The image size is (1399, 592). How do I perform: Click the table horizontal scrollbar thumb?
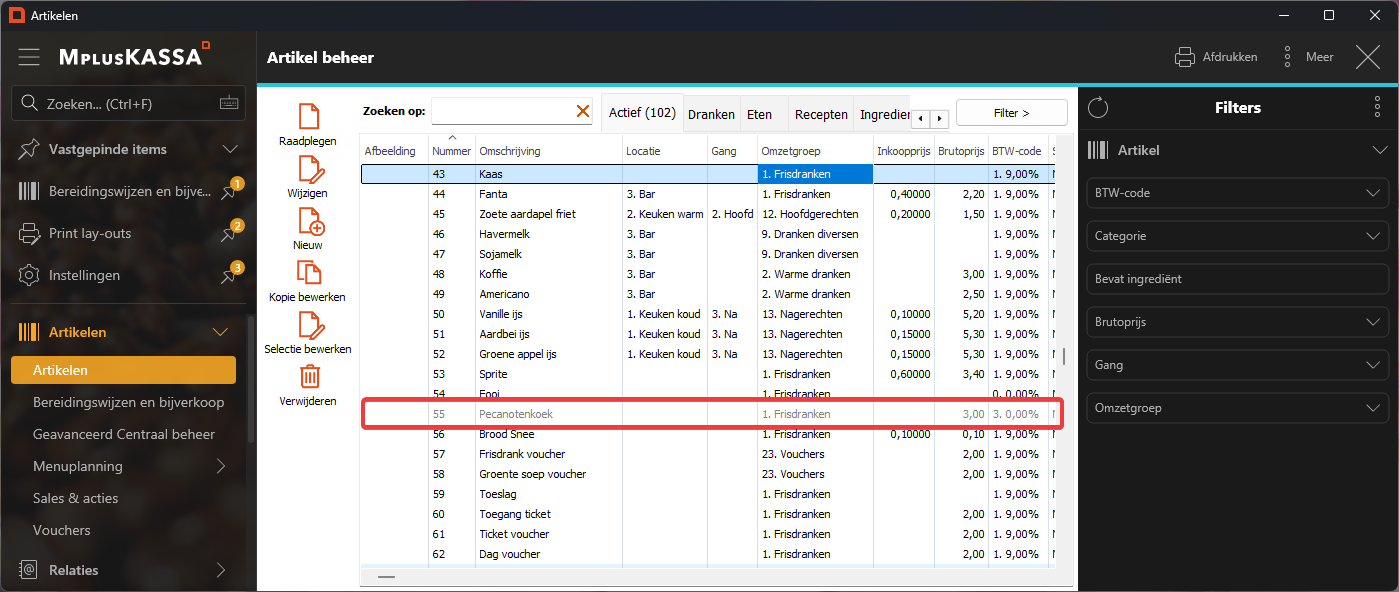pyautogui.click(x=386, y=577)
